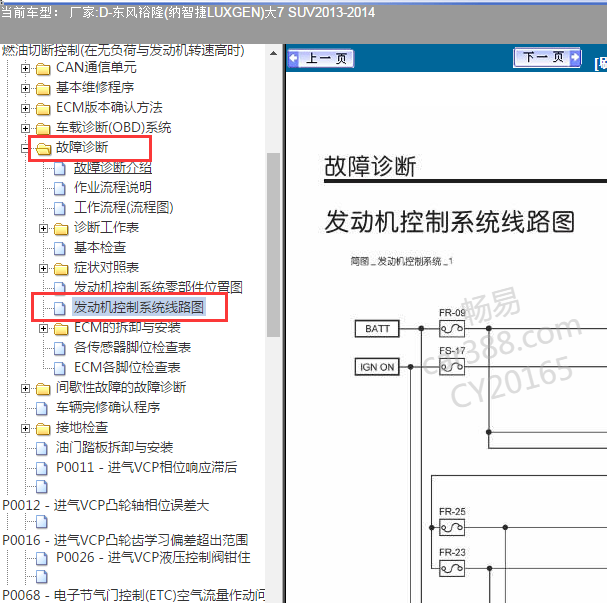Expand the 基本维修程序 folder
Viewport: 607px width, 603px height.
click(25, 89)
